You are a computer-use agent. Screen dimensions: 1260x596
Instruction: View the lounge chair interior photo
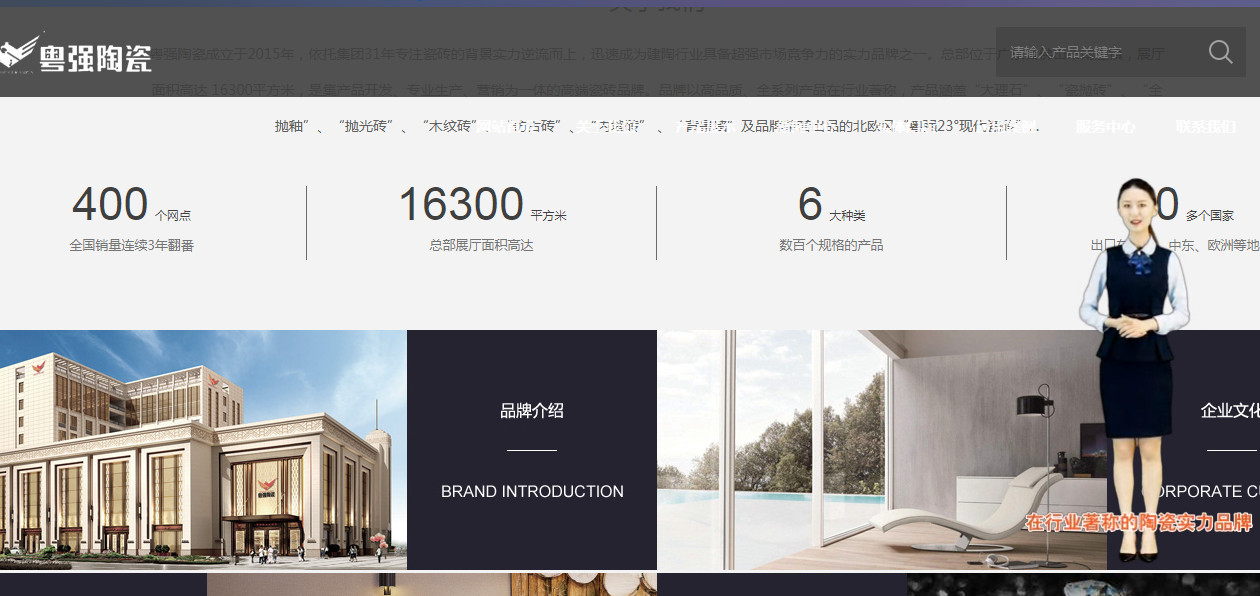click(x=882, y=450)
